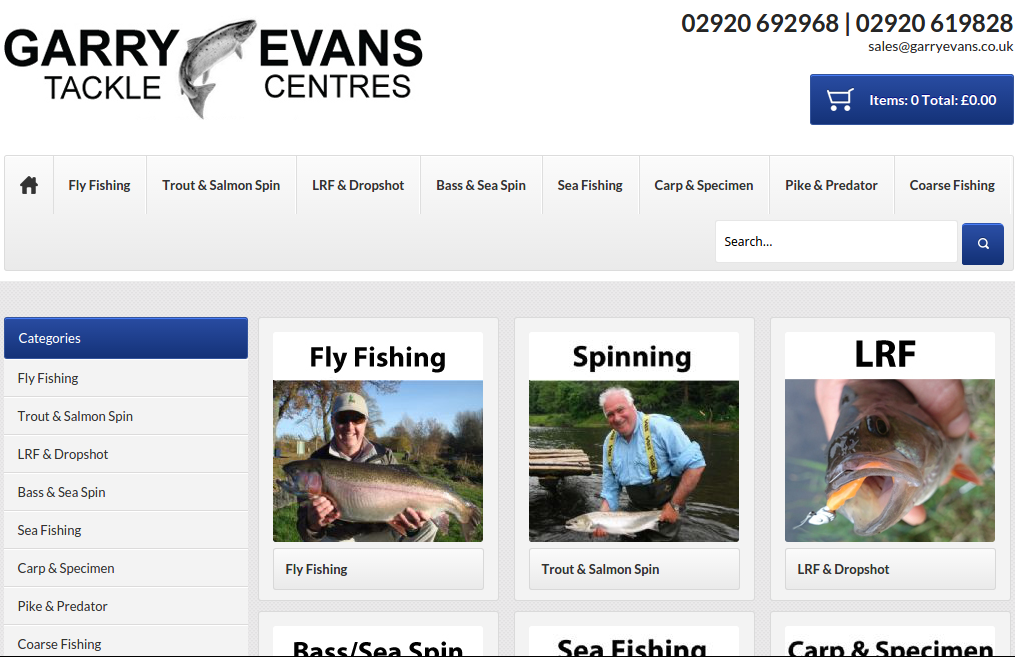Go to Bass & Sea Spin menu item
The image size is (1015, 657).
coord(481,185)
